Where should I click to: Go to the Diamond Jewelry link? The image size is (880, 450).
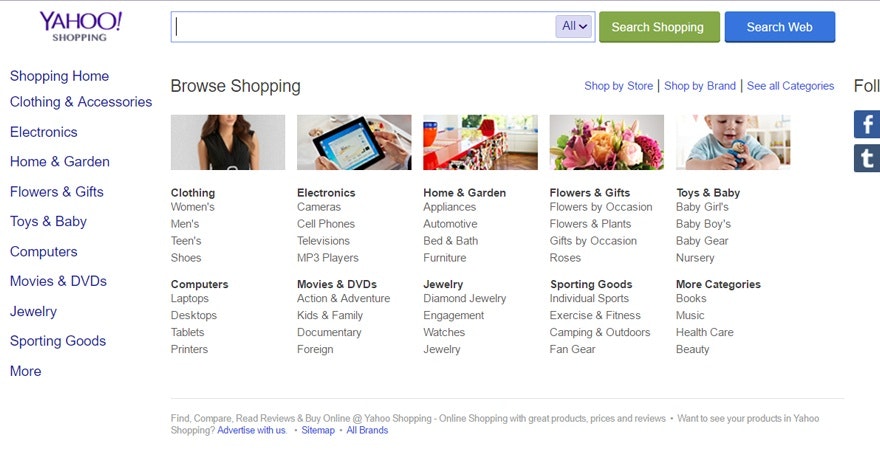[x=465, y=298]
